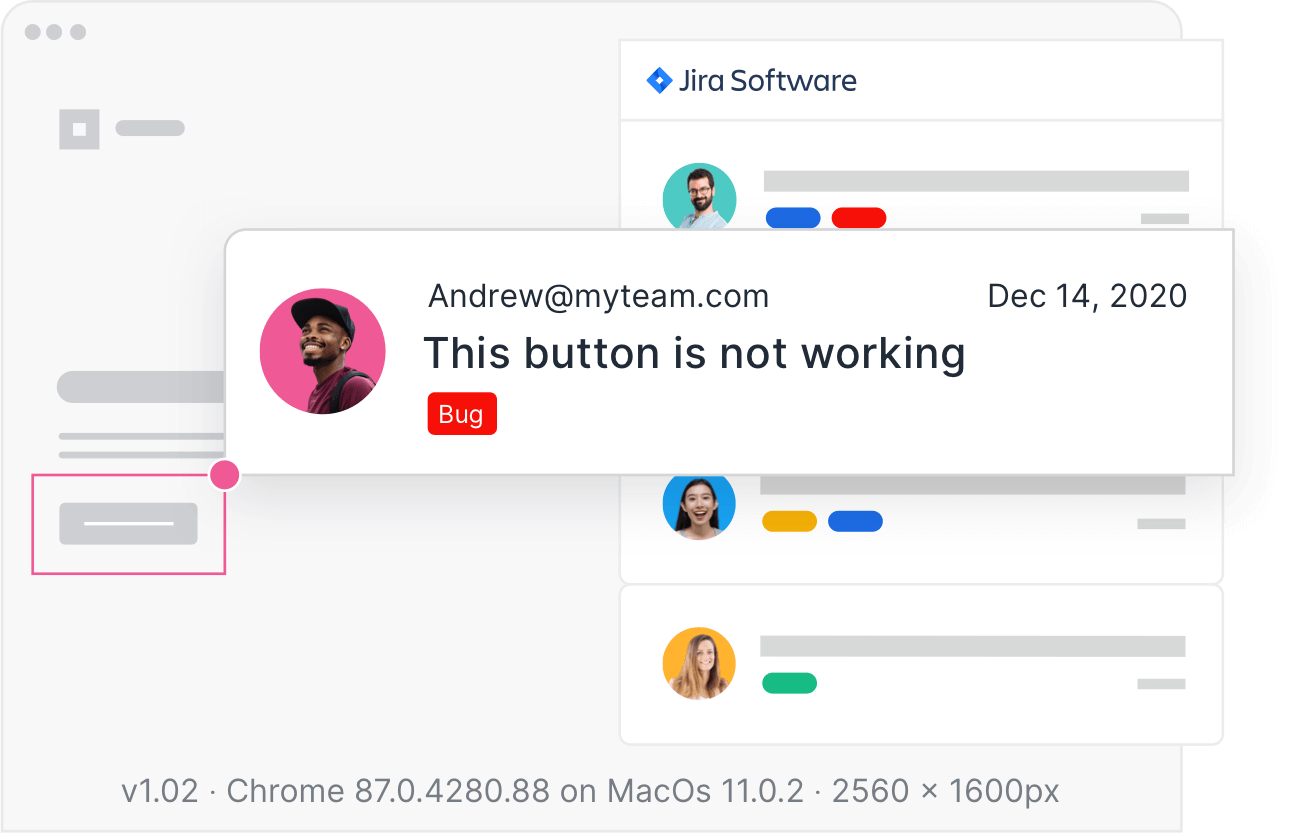Click the blue tag on the third issue
Screen dimensions: 1290x834
[x=855, y=521]
